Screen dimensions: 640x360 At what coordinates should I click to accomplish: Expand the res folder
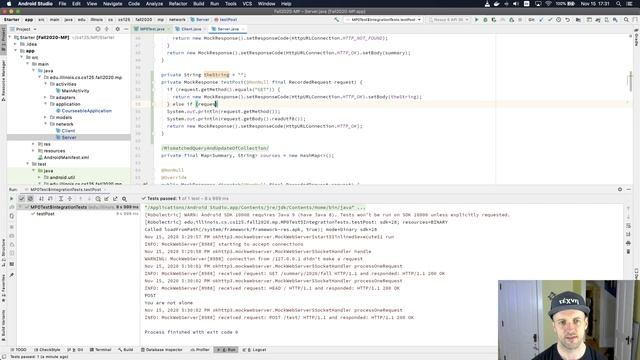34,144
